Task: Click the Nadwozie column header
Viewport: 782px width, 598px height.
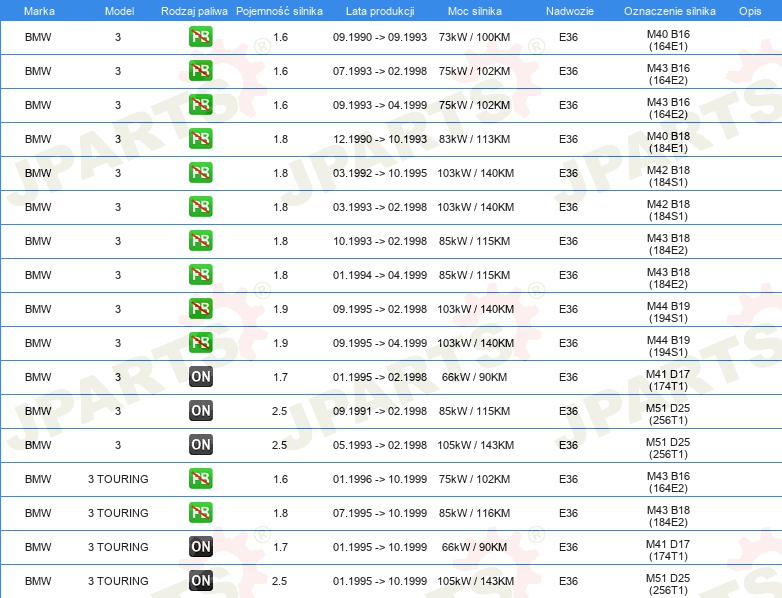Action: click(570, 11)
